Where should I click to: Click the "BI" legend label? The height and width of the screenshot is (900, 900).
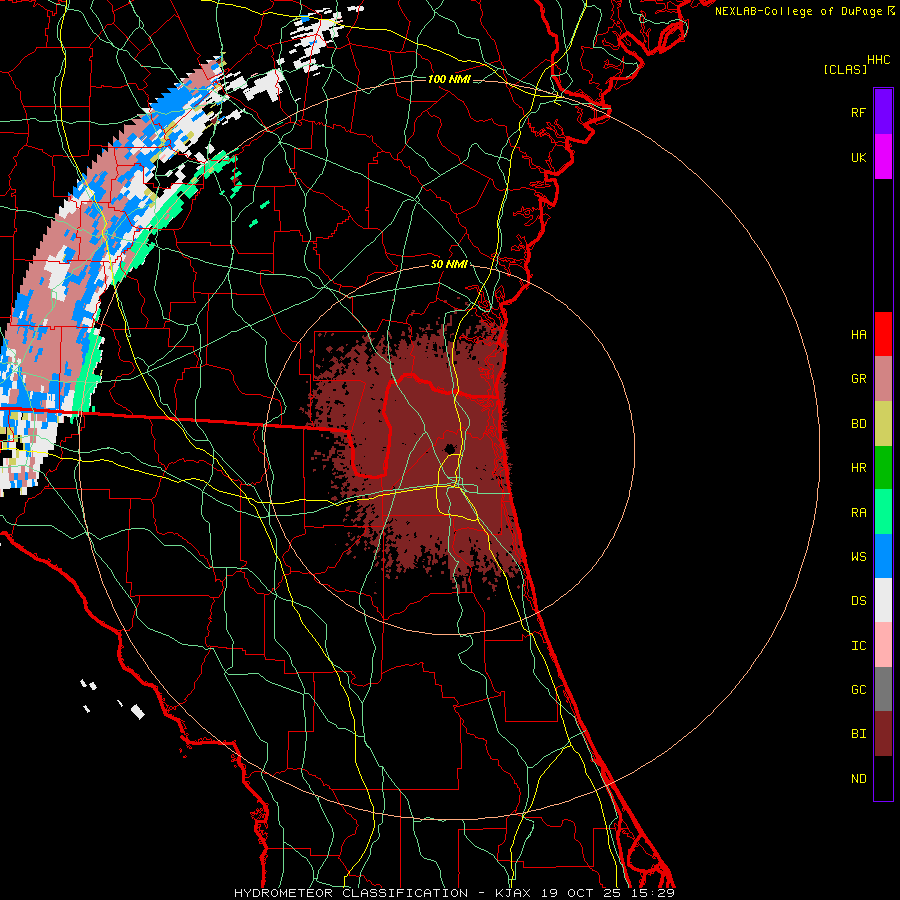coord(858,734)
